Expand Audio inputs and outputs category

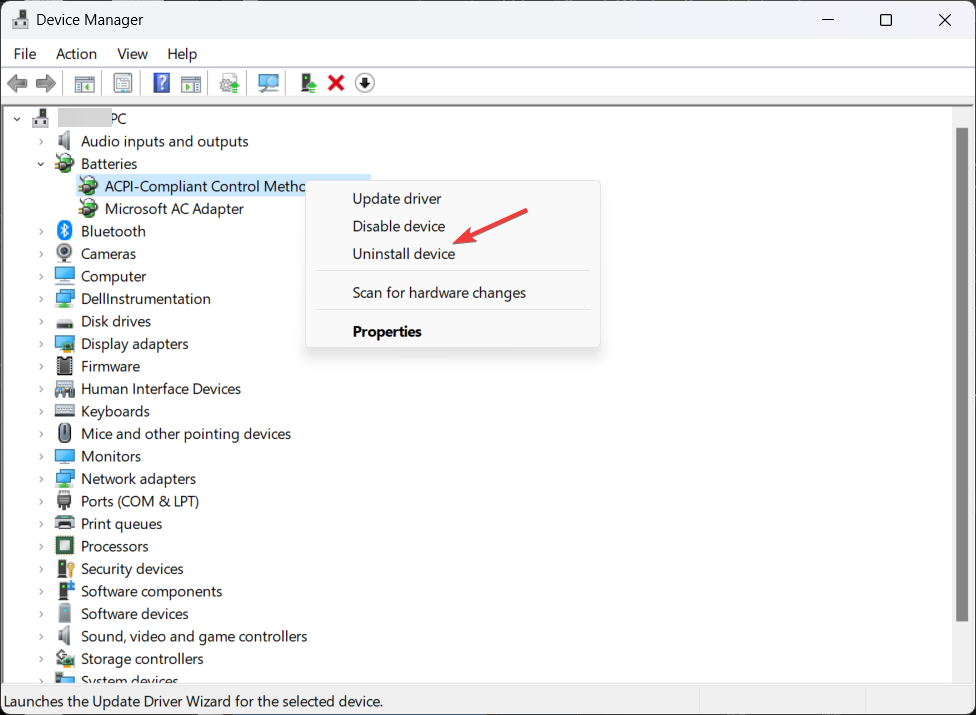point(41,142)
